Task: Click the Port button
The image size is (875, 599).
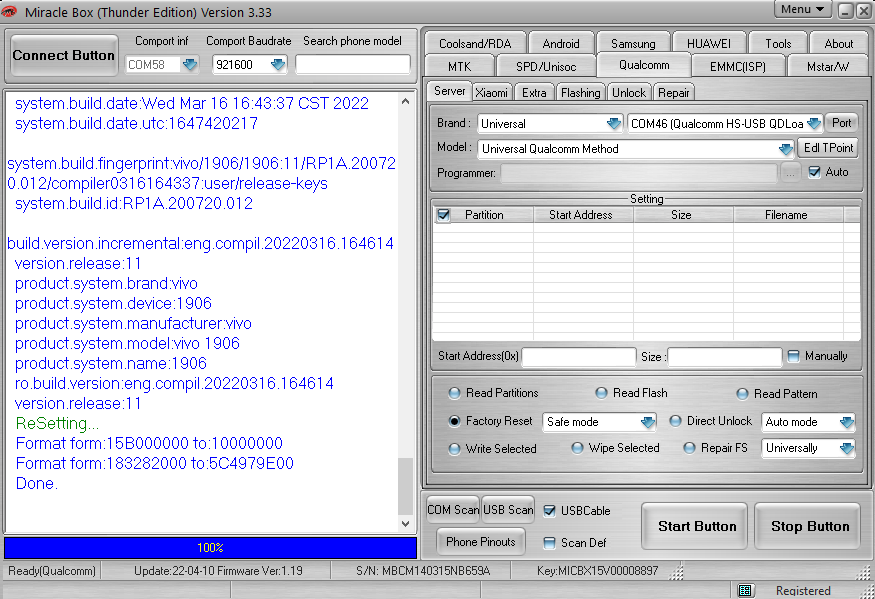Action: 842,123
